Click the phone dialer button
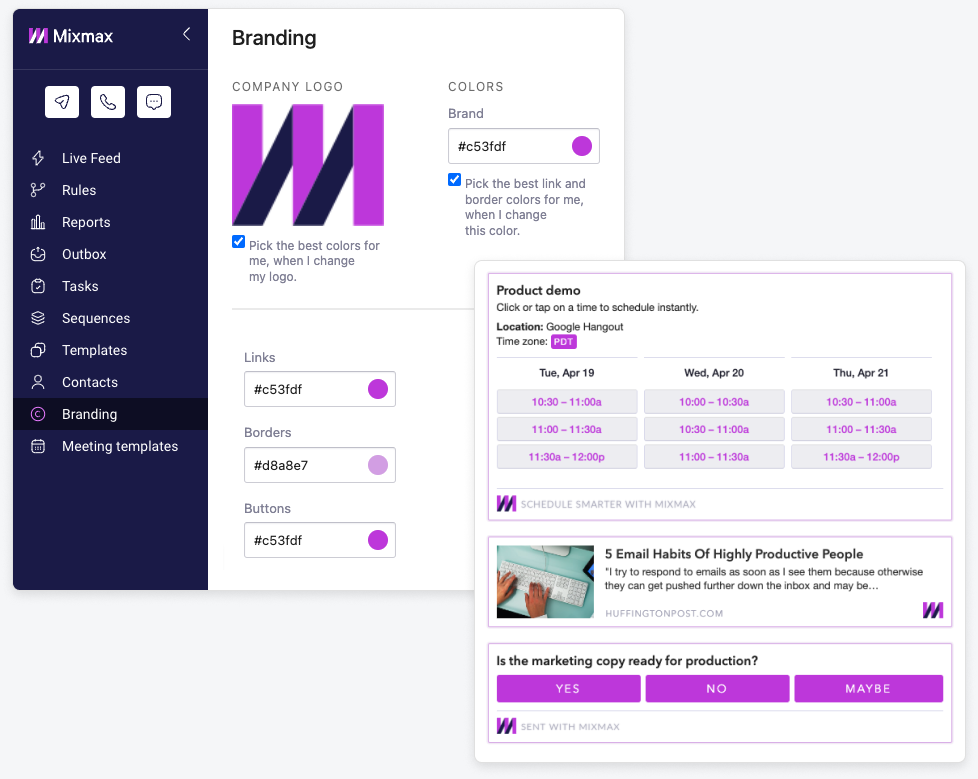Image resolution: width=978 pixels, height=779 pixels. point(108,102)
